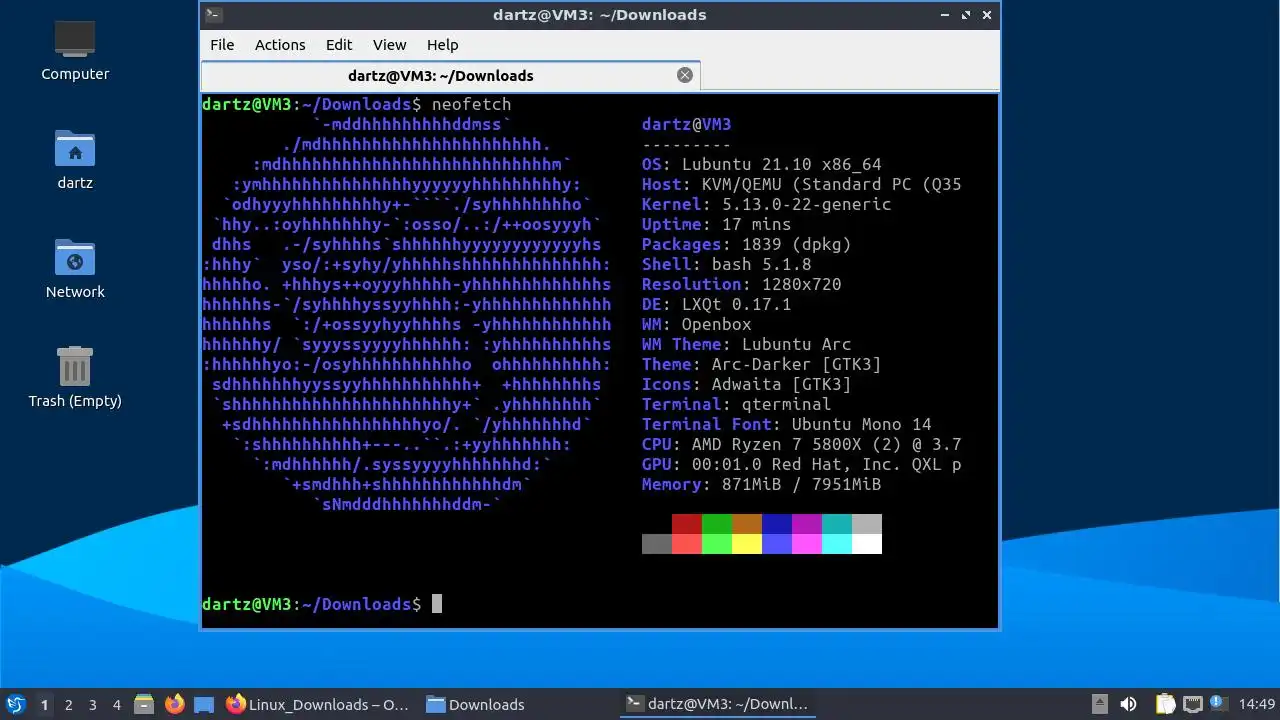
Task: Click the 'Packages: 1839 (dpkg)' line
Action: [747, 244]
